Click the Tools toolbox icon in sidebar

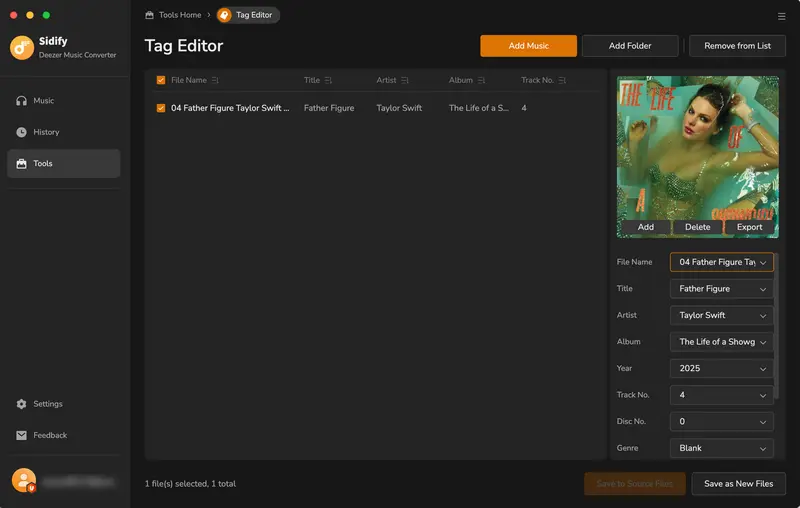tap(21, 164)
